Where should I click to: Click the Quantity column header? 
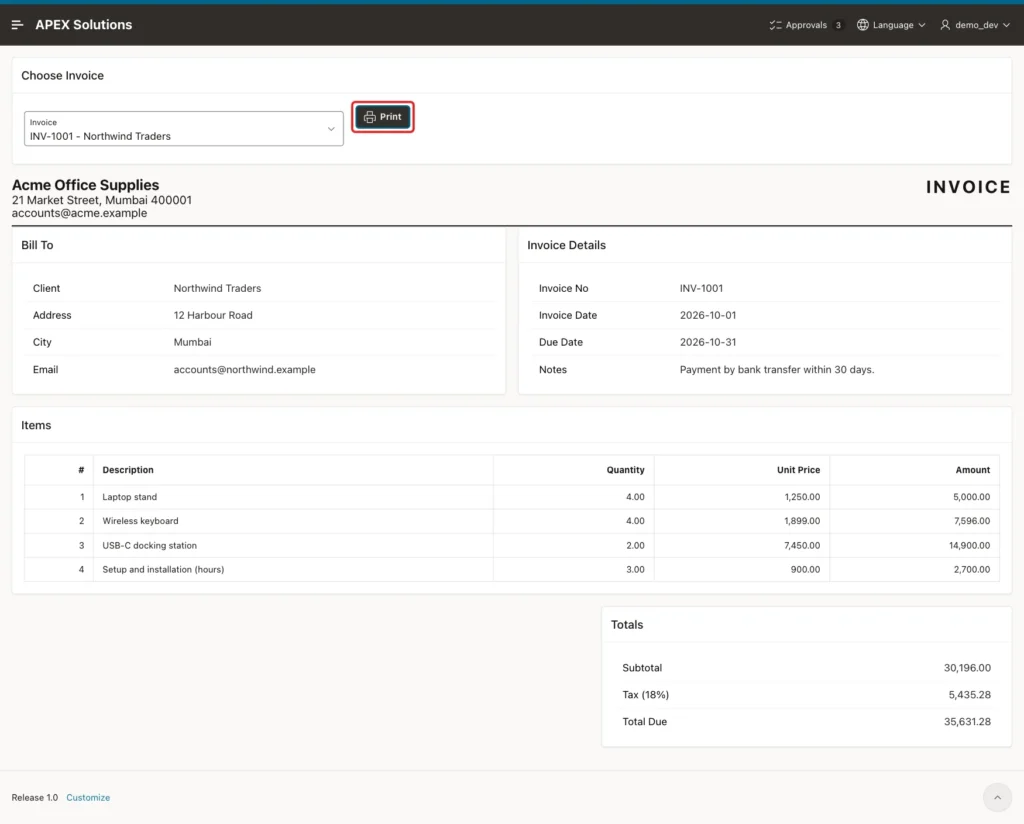coord(625,470)
